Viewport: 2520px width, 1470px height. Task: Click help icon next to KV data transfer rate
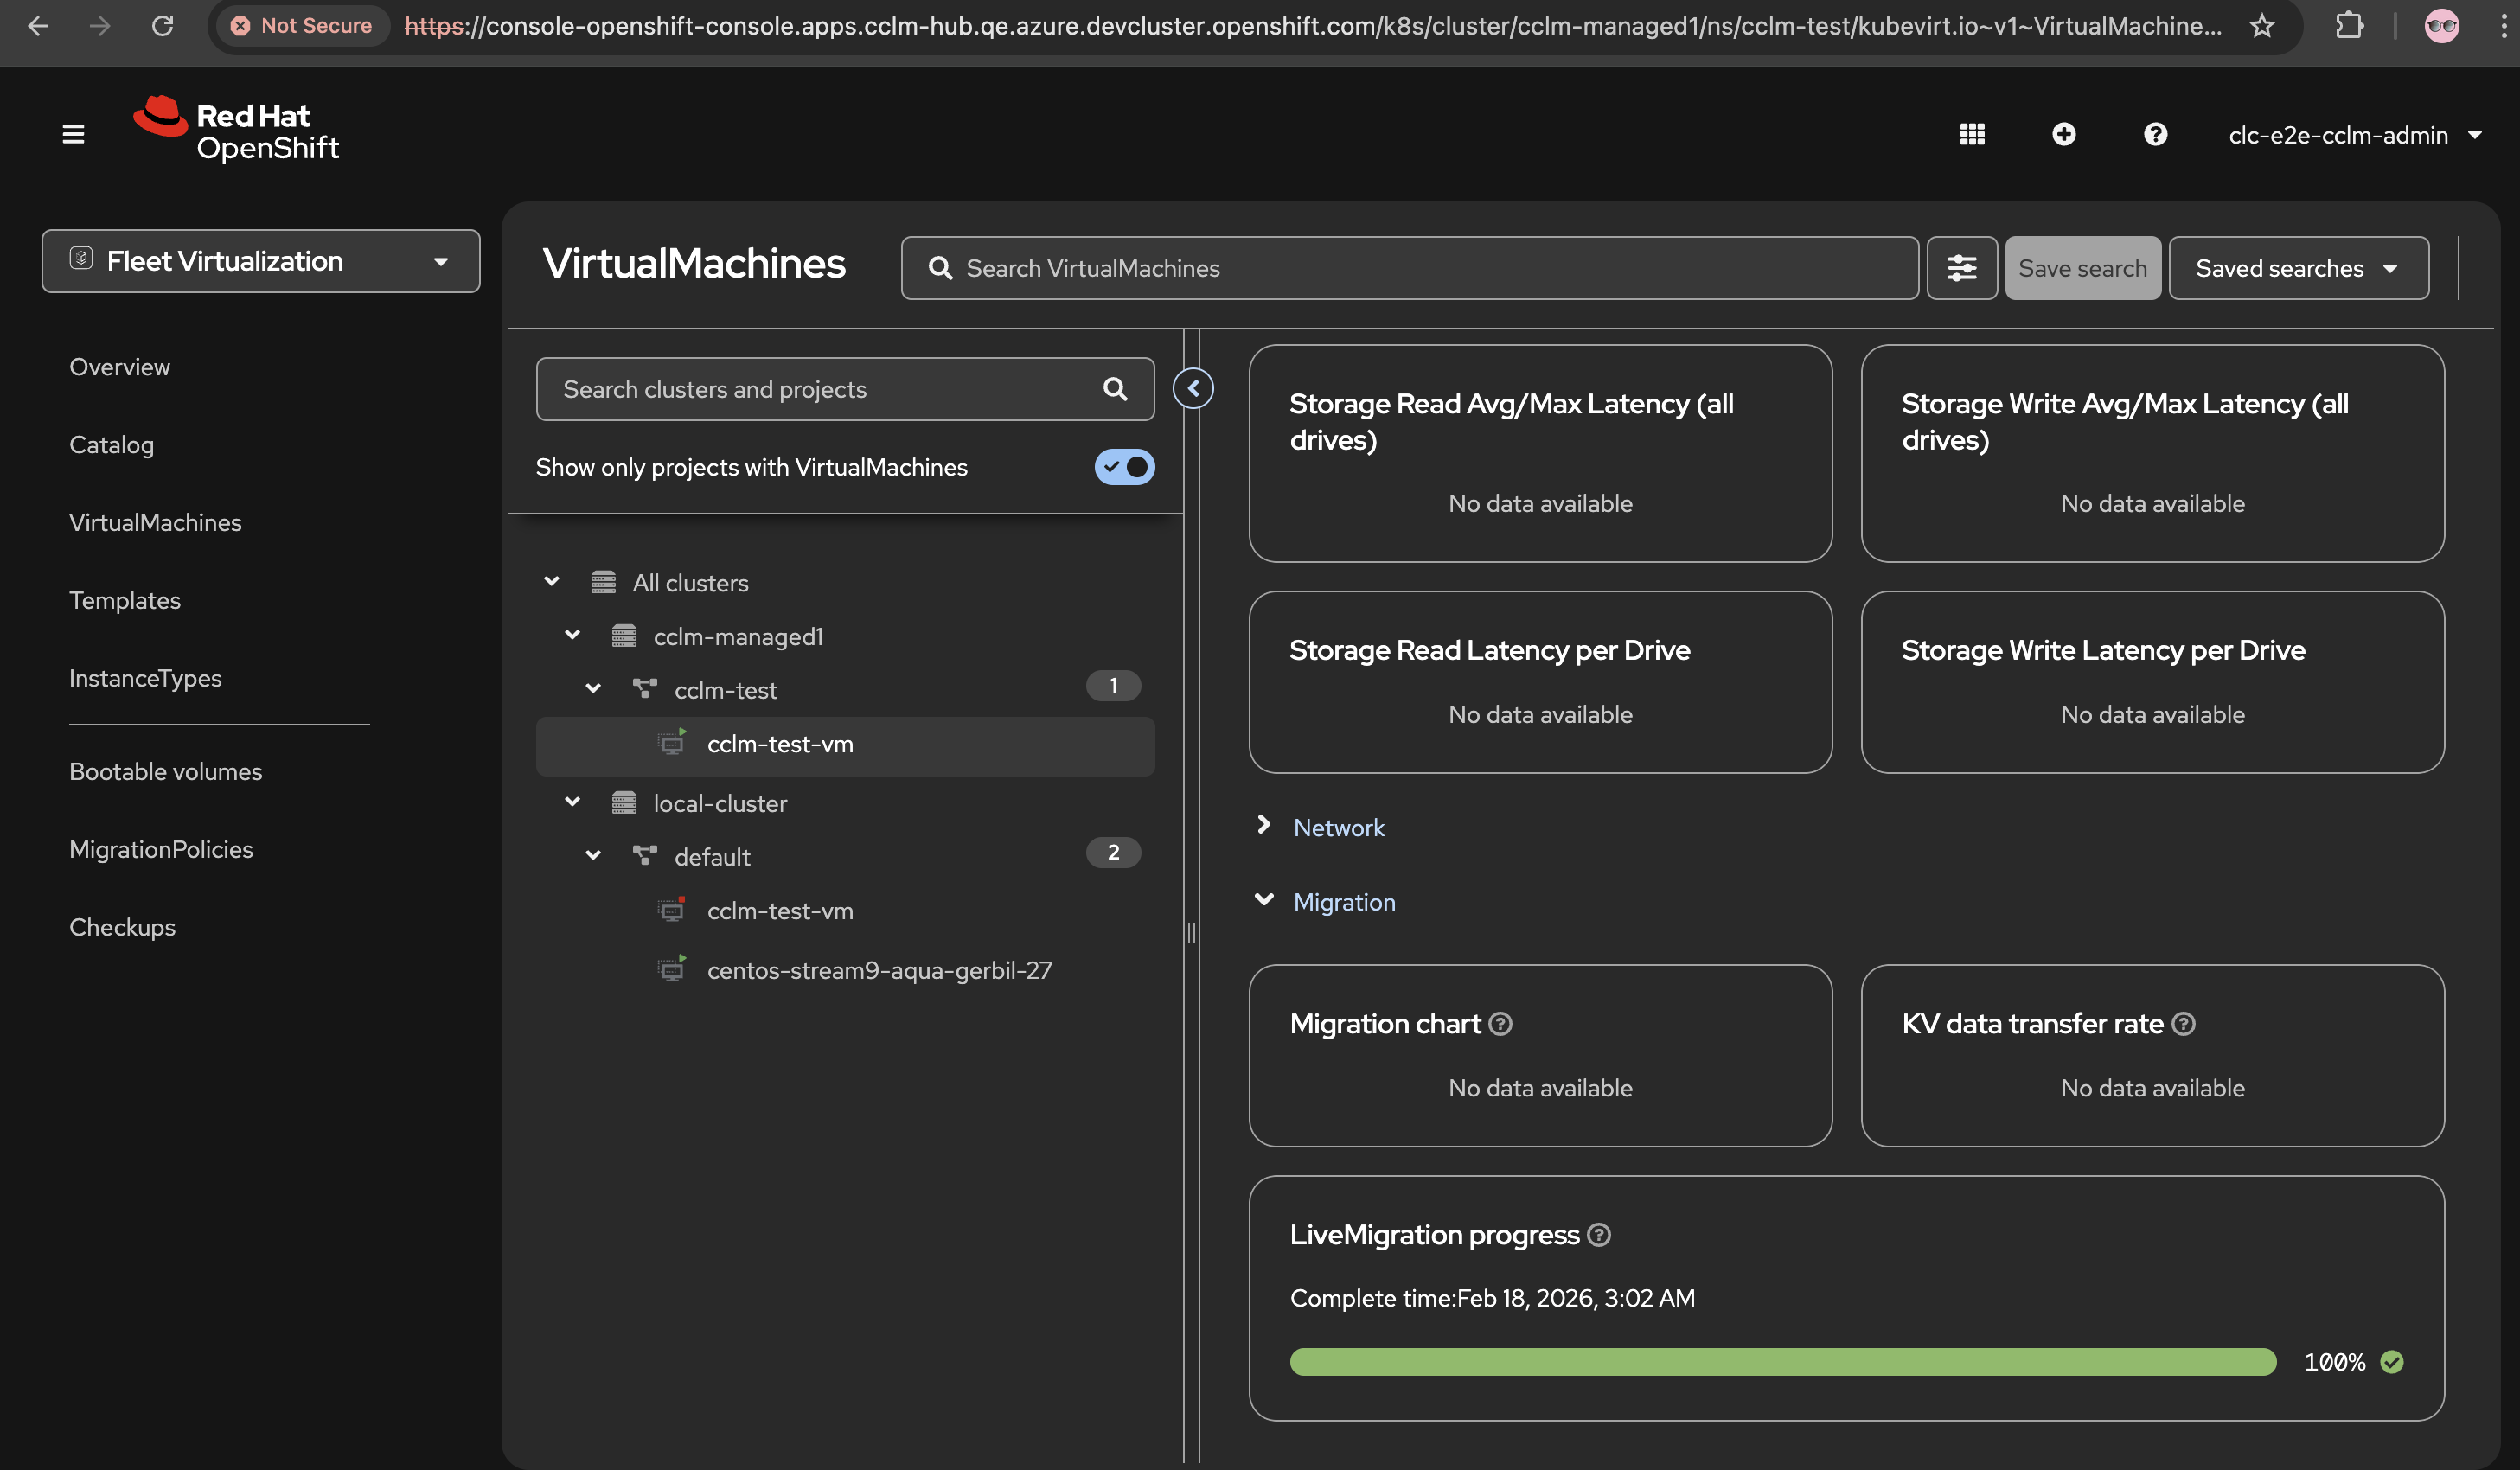[2184, 1024]
